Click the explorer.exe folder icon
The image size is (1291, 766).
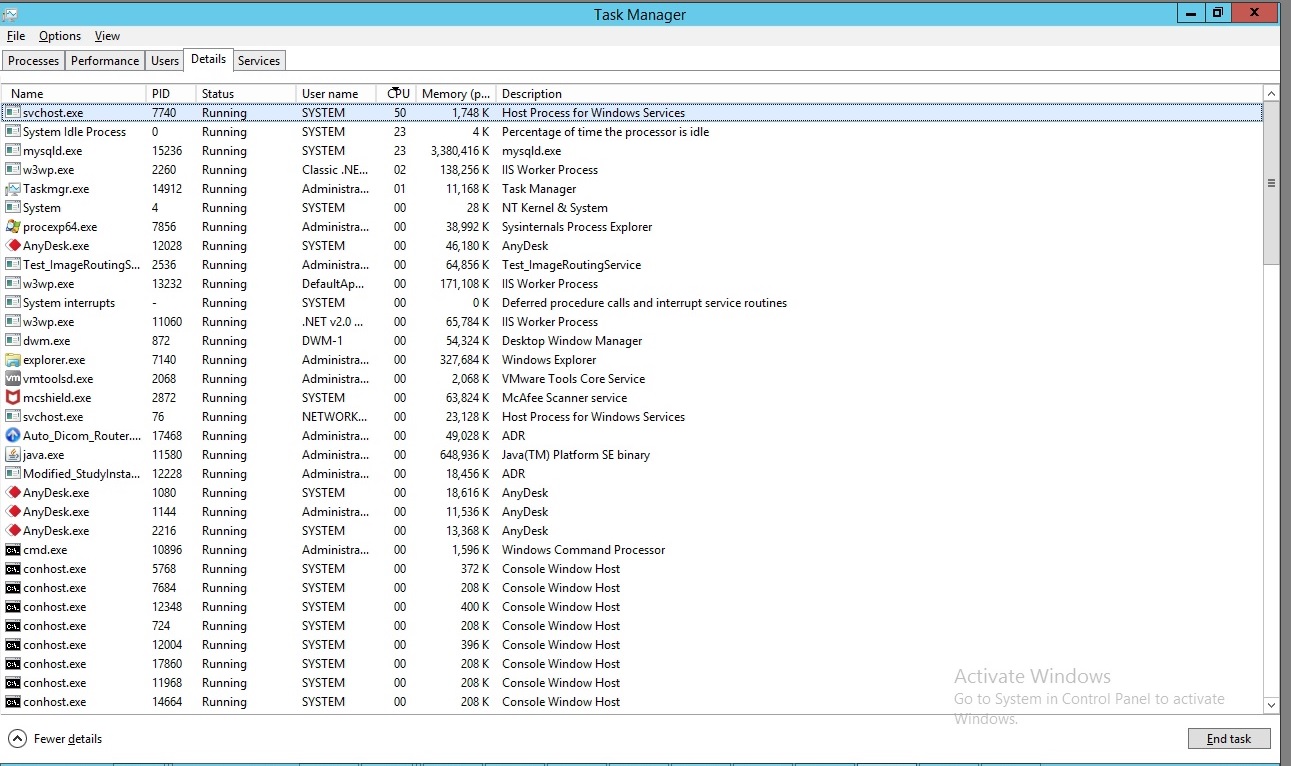click(12, 359)
